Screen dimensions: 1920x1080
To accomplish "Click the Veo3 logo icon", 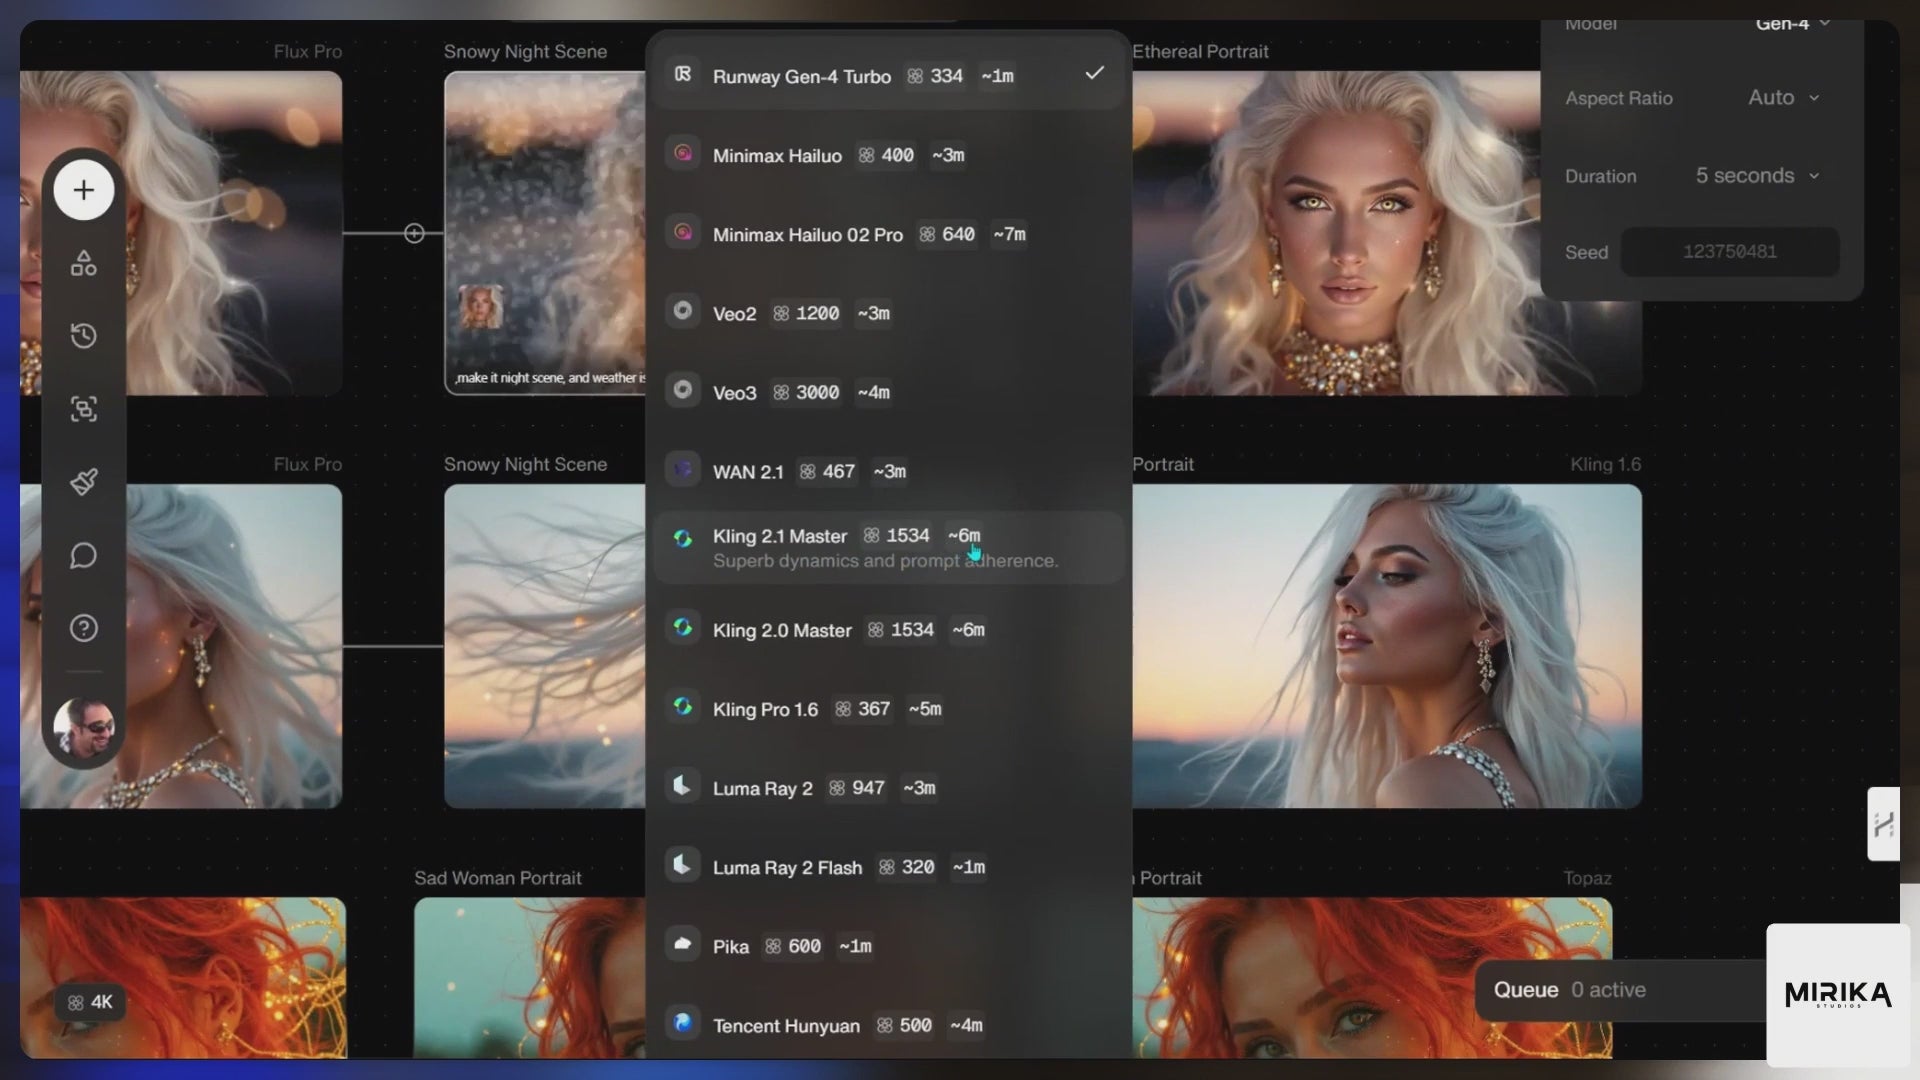I will tap(683, 390).
